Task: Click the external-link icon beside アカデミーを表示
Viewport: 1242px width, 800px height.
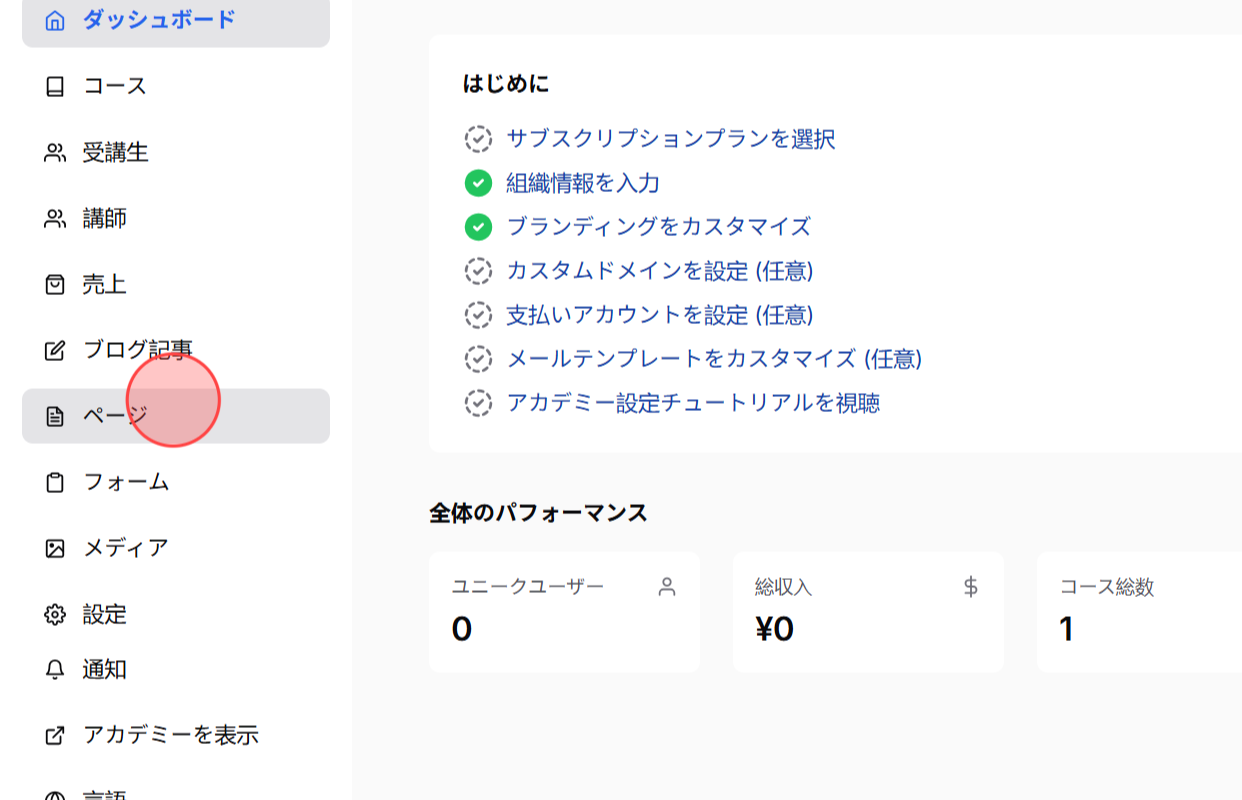Action: point(54,735)
